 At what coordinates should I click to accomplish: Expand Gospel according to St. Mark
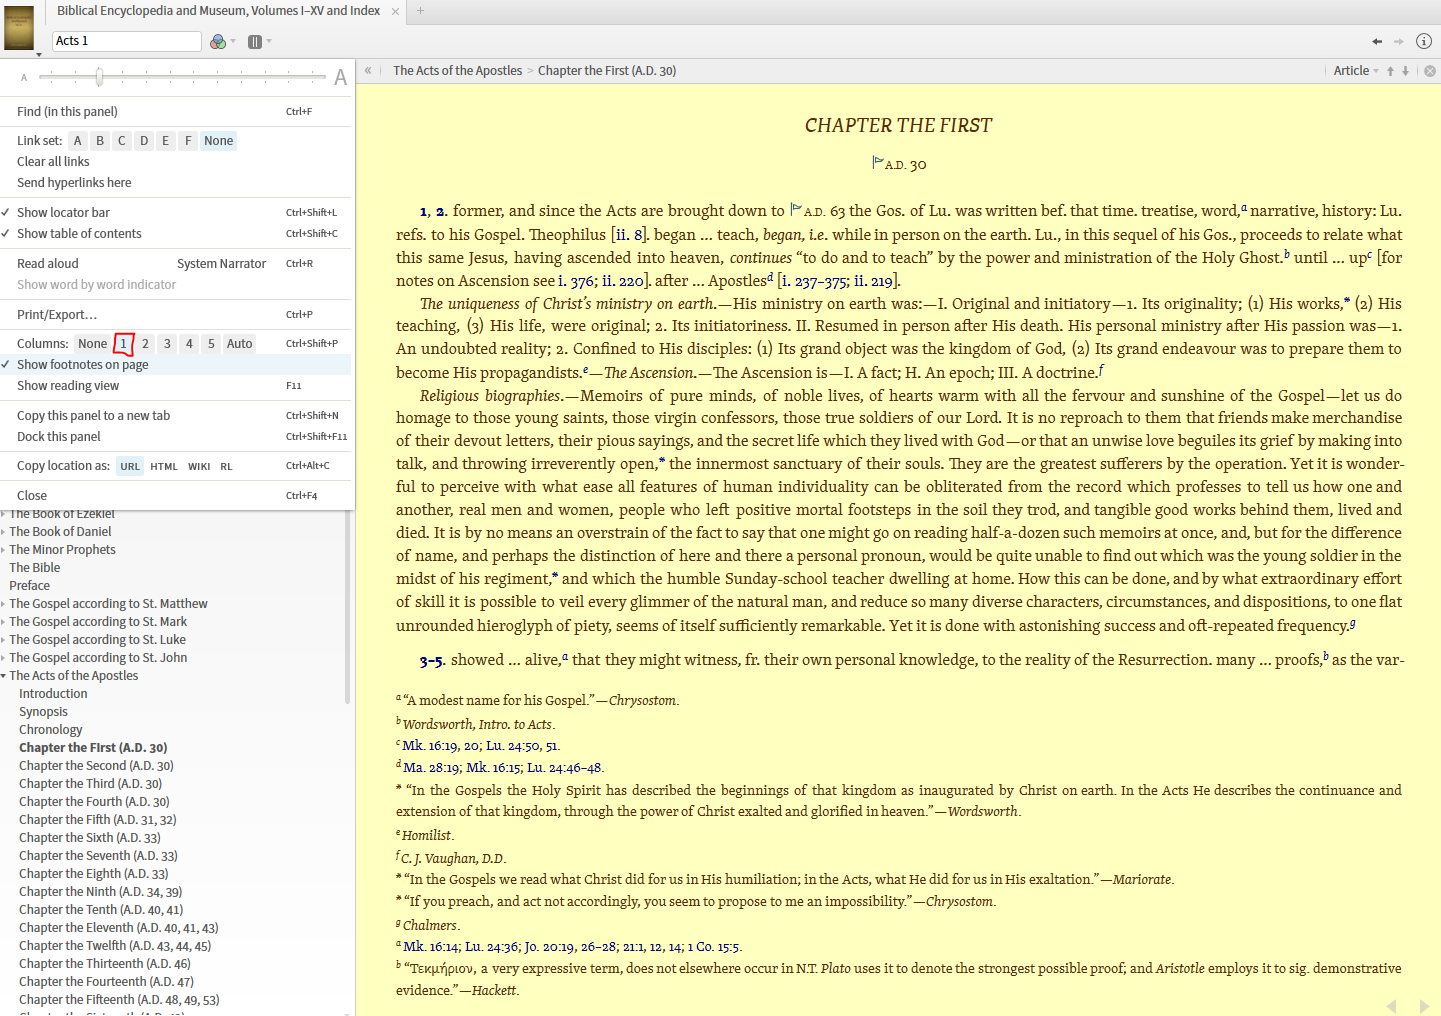(x=4, y=622)
